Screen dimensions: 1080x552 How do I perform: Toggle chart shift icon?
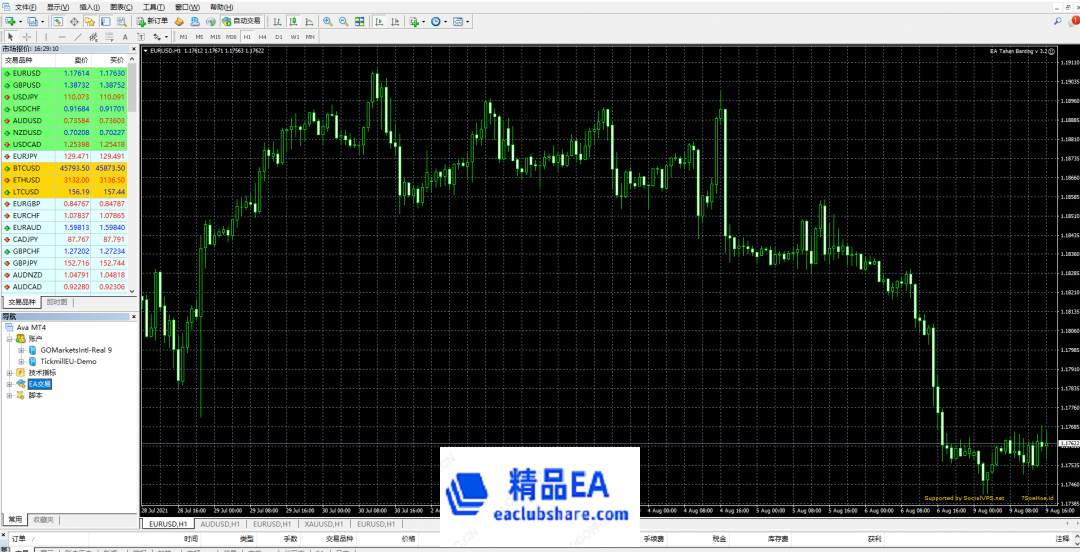395,21
